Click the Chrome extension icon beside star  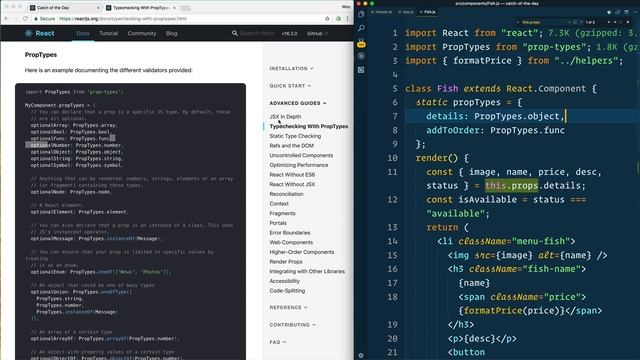338,18
